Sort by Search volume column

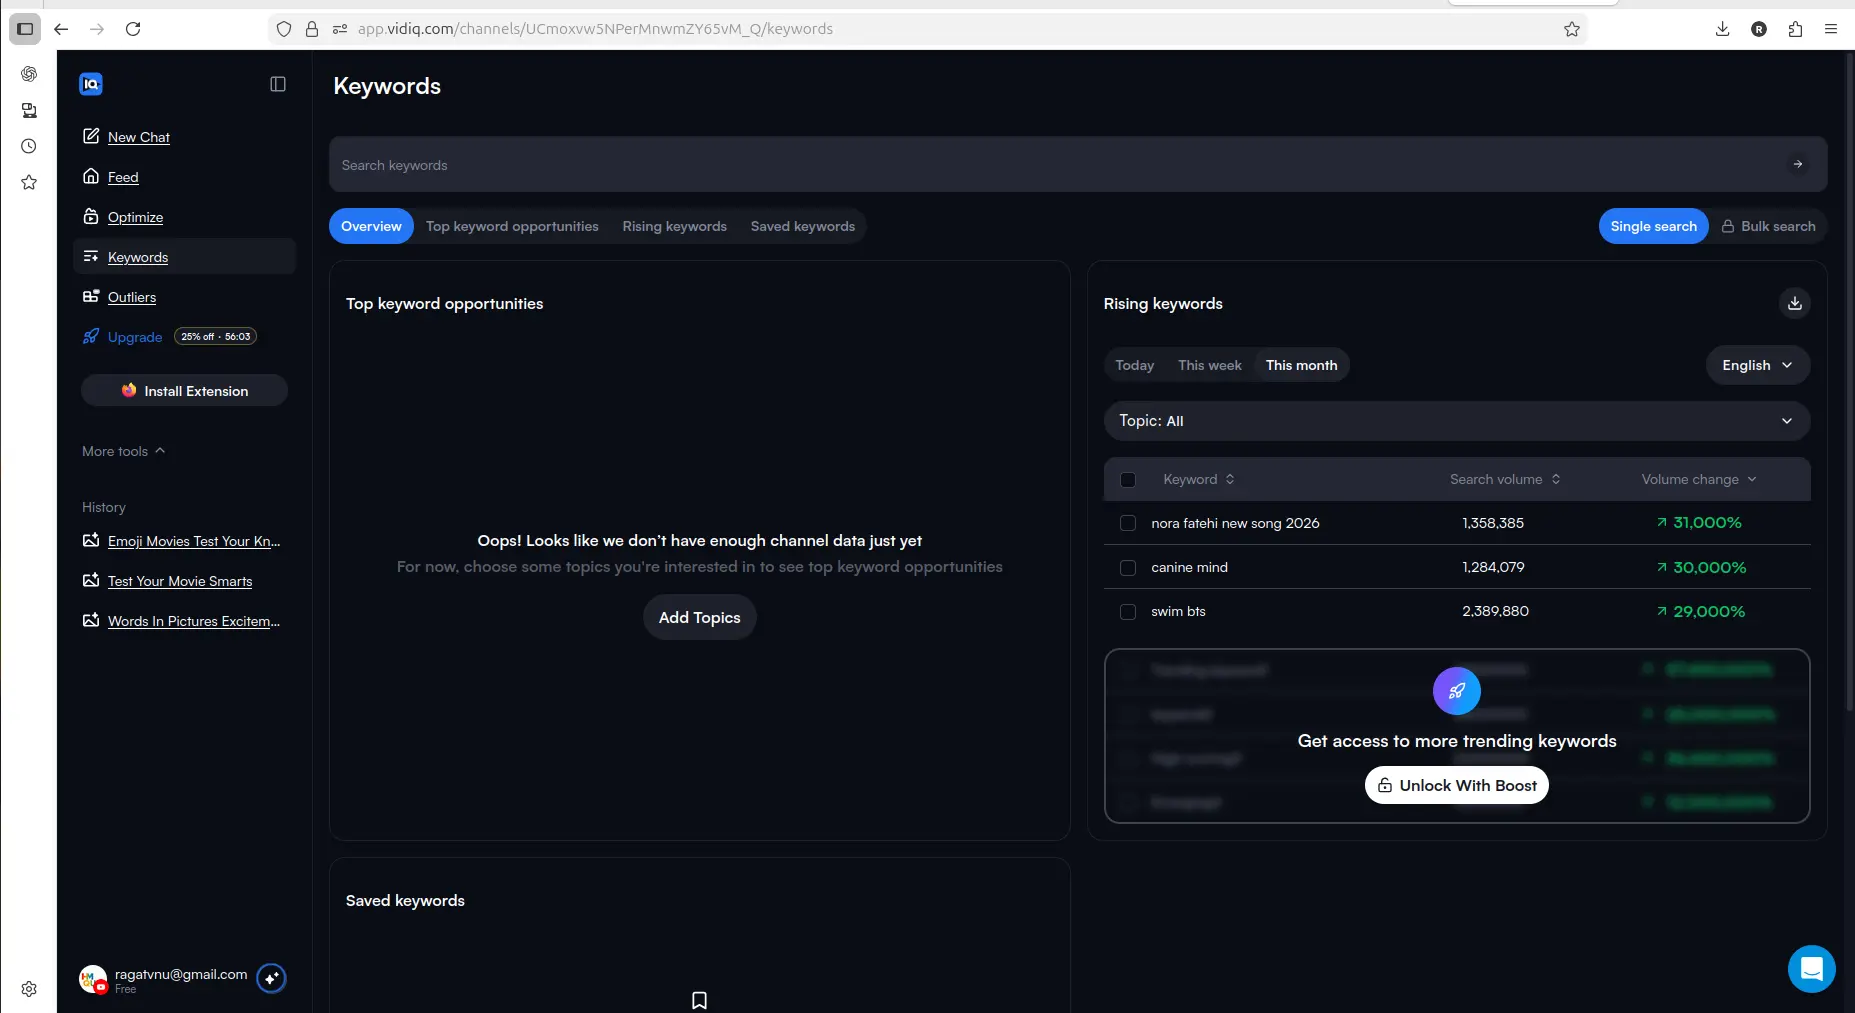(1505, 479)
